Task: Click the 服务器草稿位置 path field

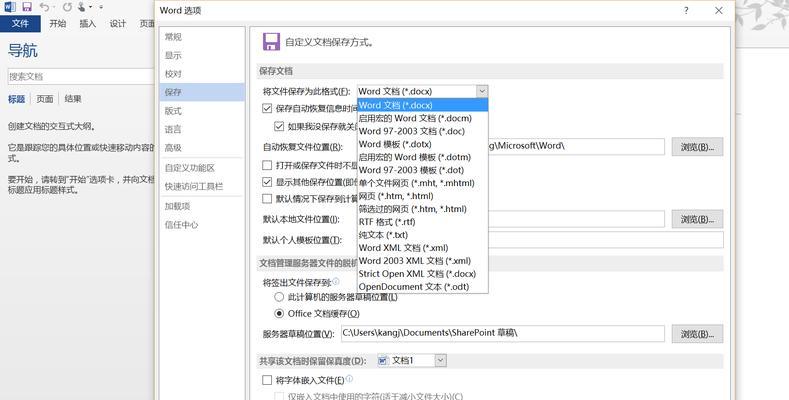Action: click(503, 334)
